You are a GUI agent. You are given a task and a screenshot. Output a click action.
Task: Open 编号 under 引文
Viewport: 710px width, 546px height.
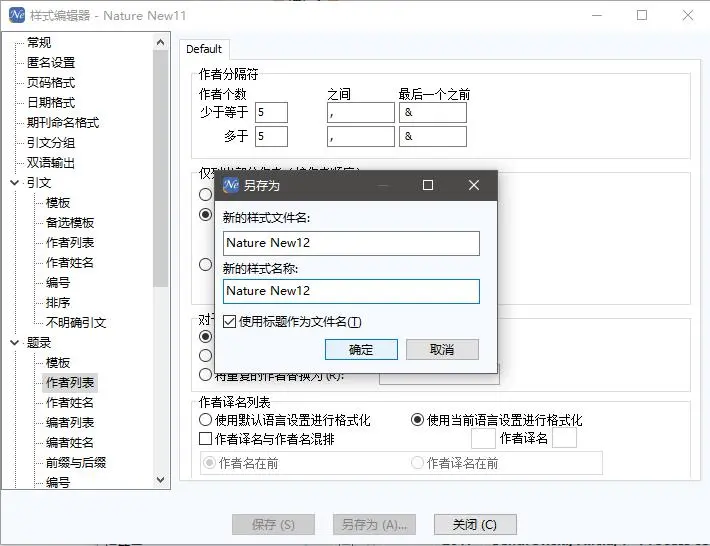click(58, 283)
